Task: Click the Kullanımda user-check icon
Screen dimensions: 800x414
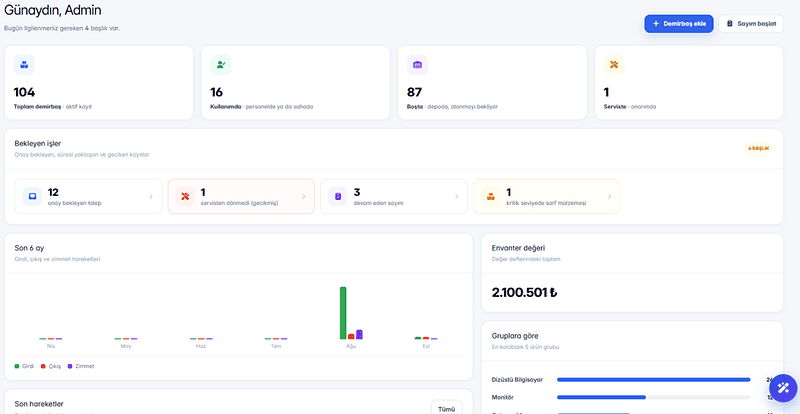Action: click(x=221, y=65)
